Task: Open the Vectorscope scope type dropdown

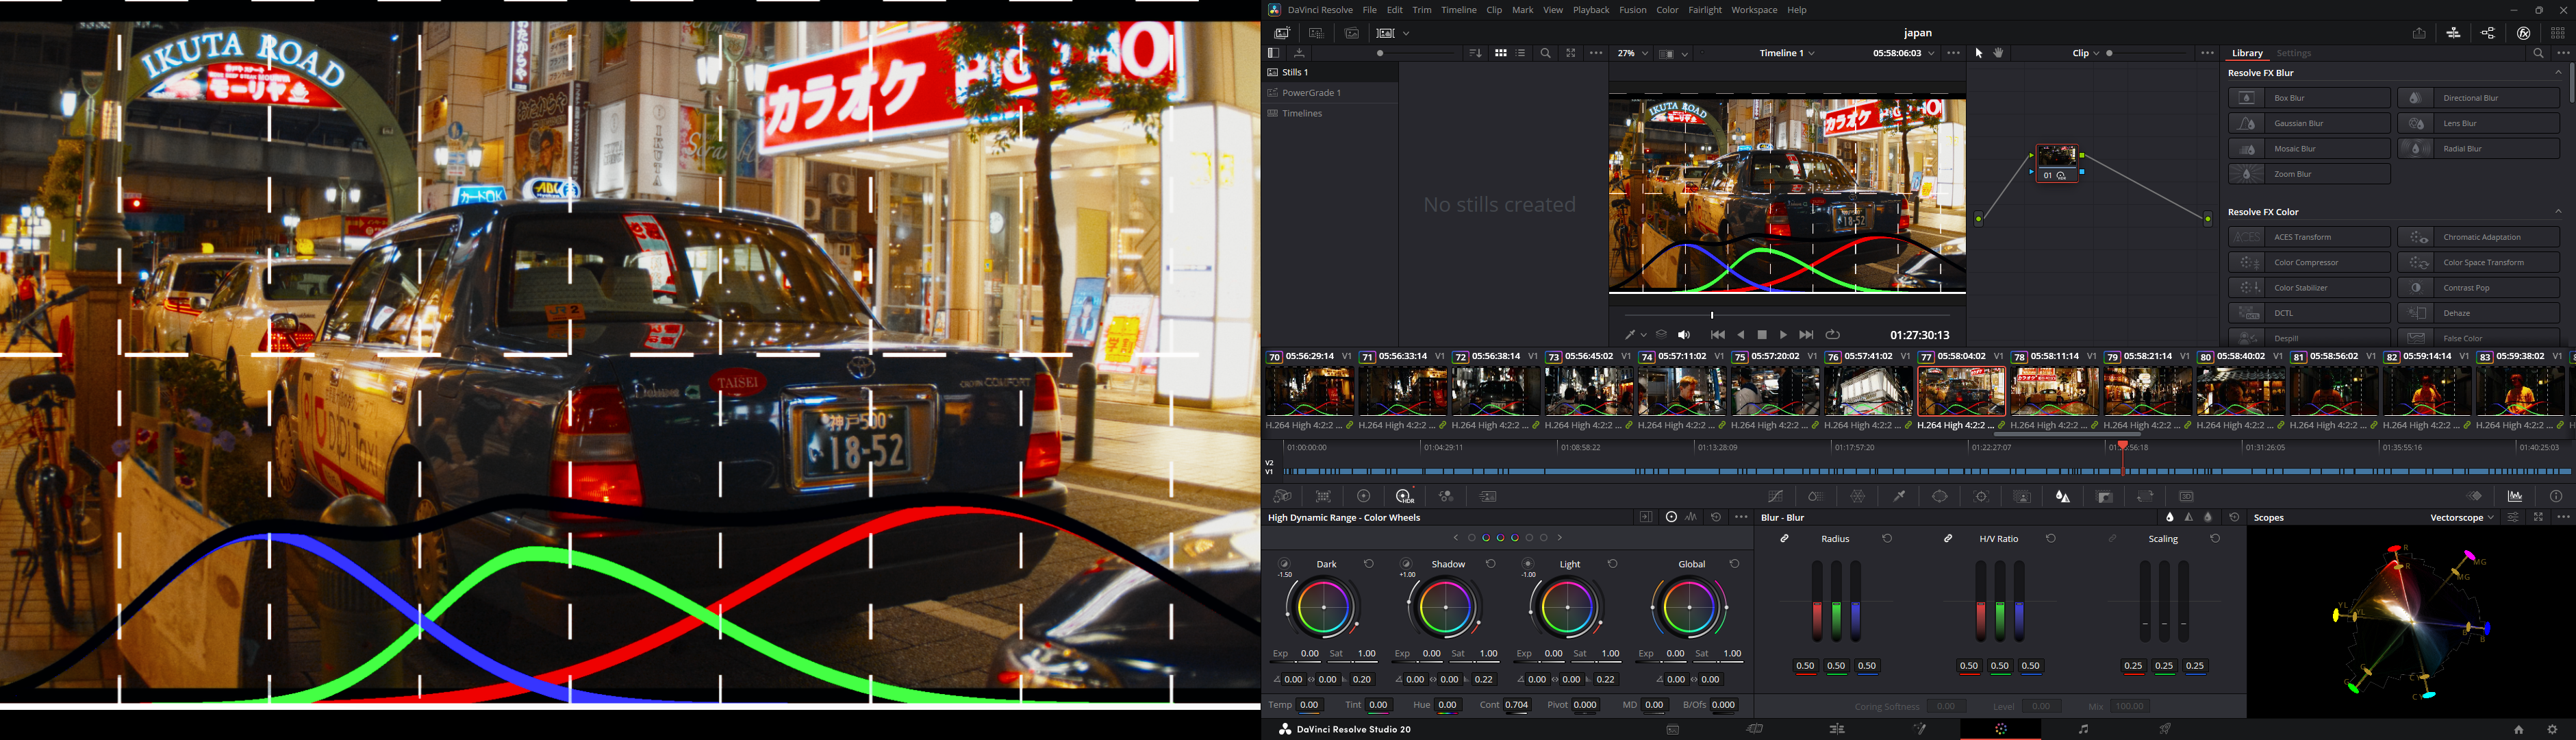Action: [x=2462, y=517]
